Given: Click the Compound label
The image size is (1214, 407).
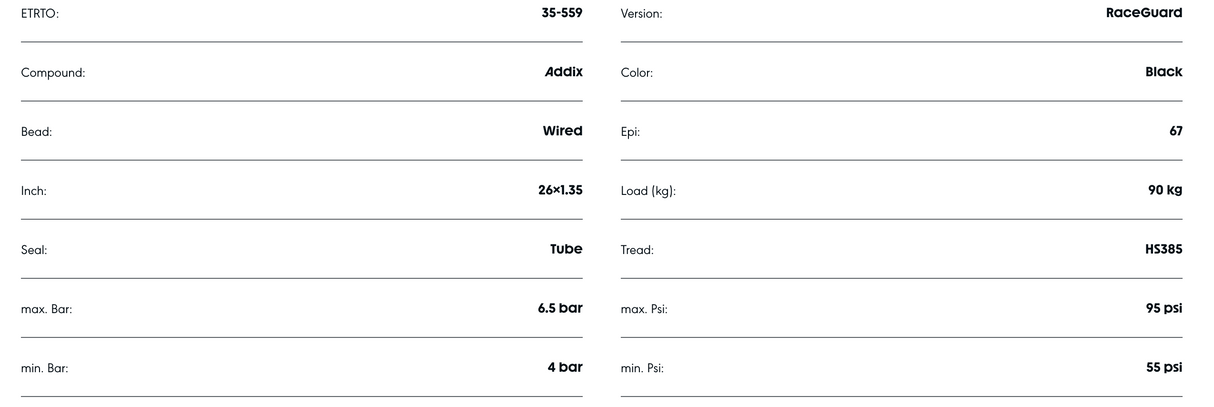Looking at the screenshot, I should click(53, 73).
